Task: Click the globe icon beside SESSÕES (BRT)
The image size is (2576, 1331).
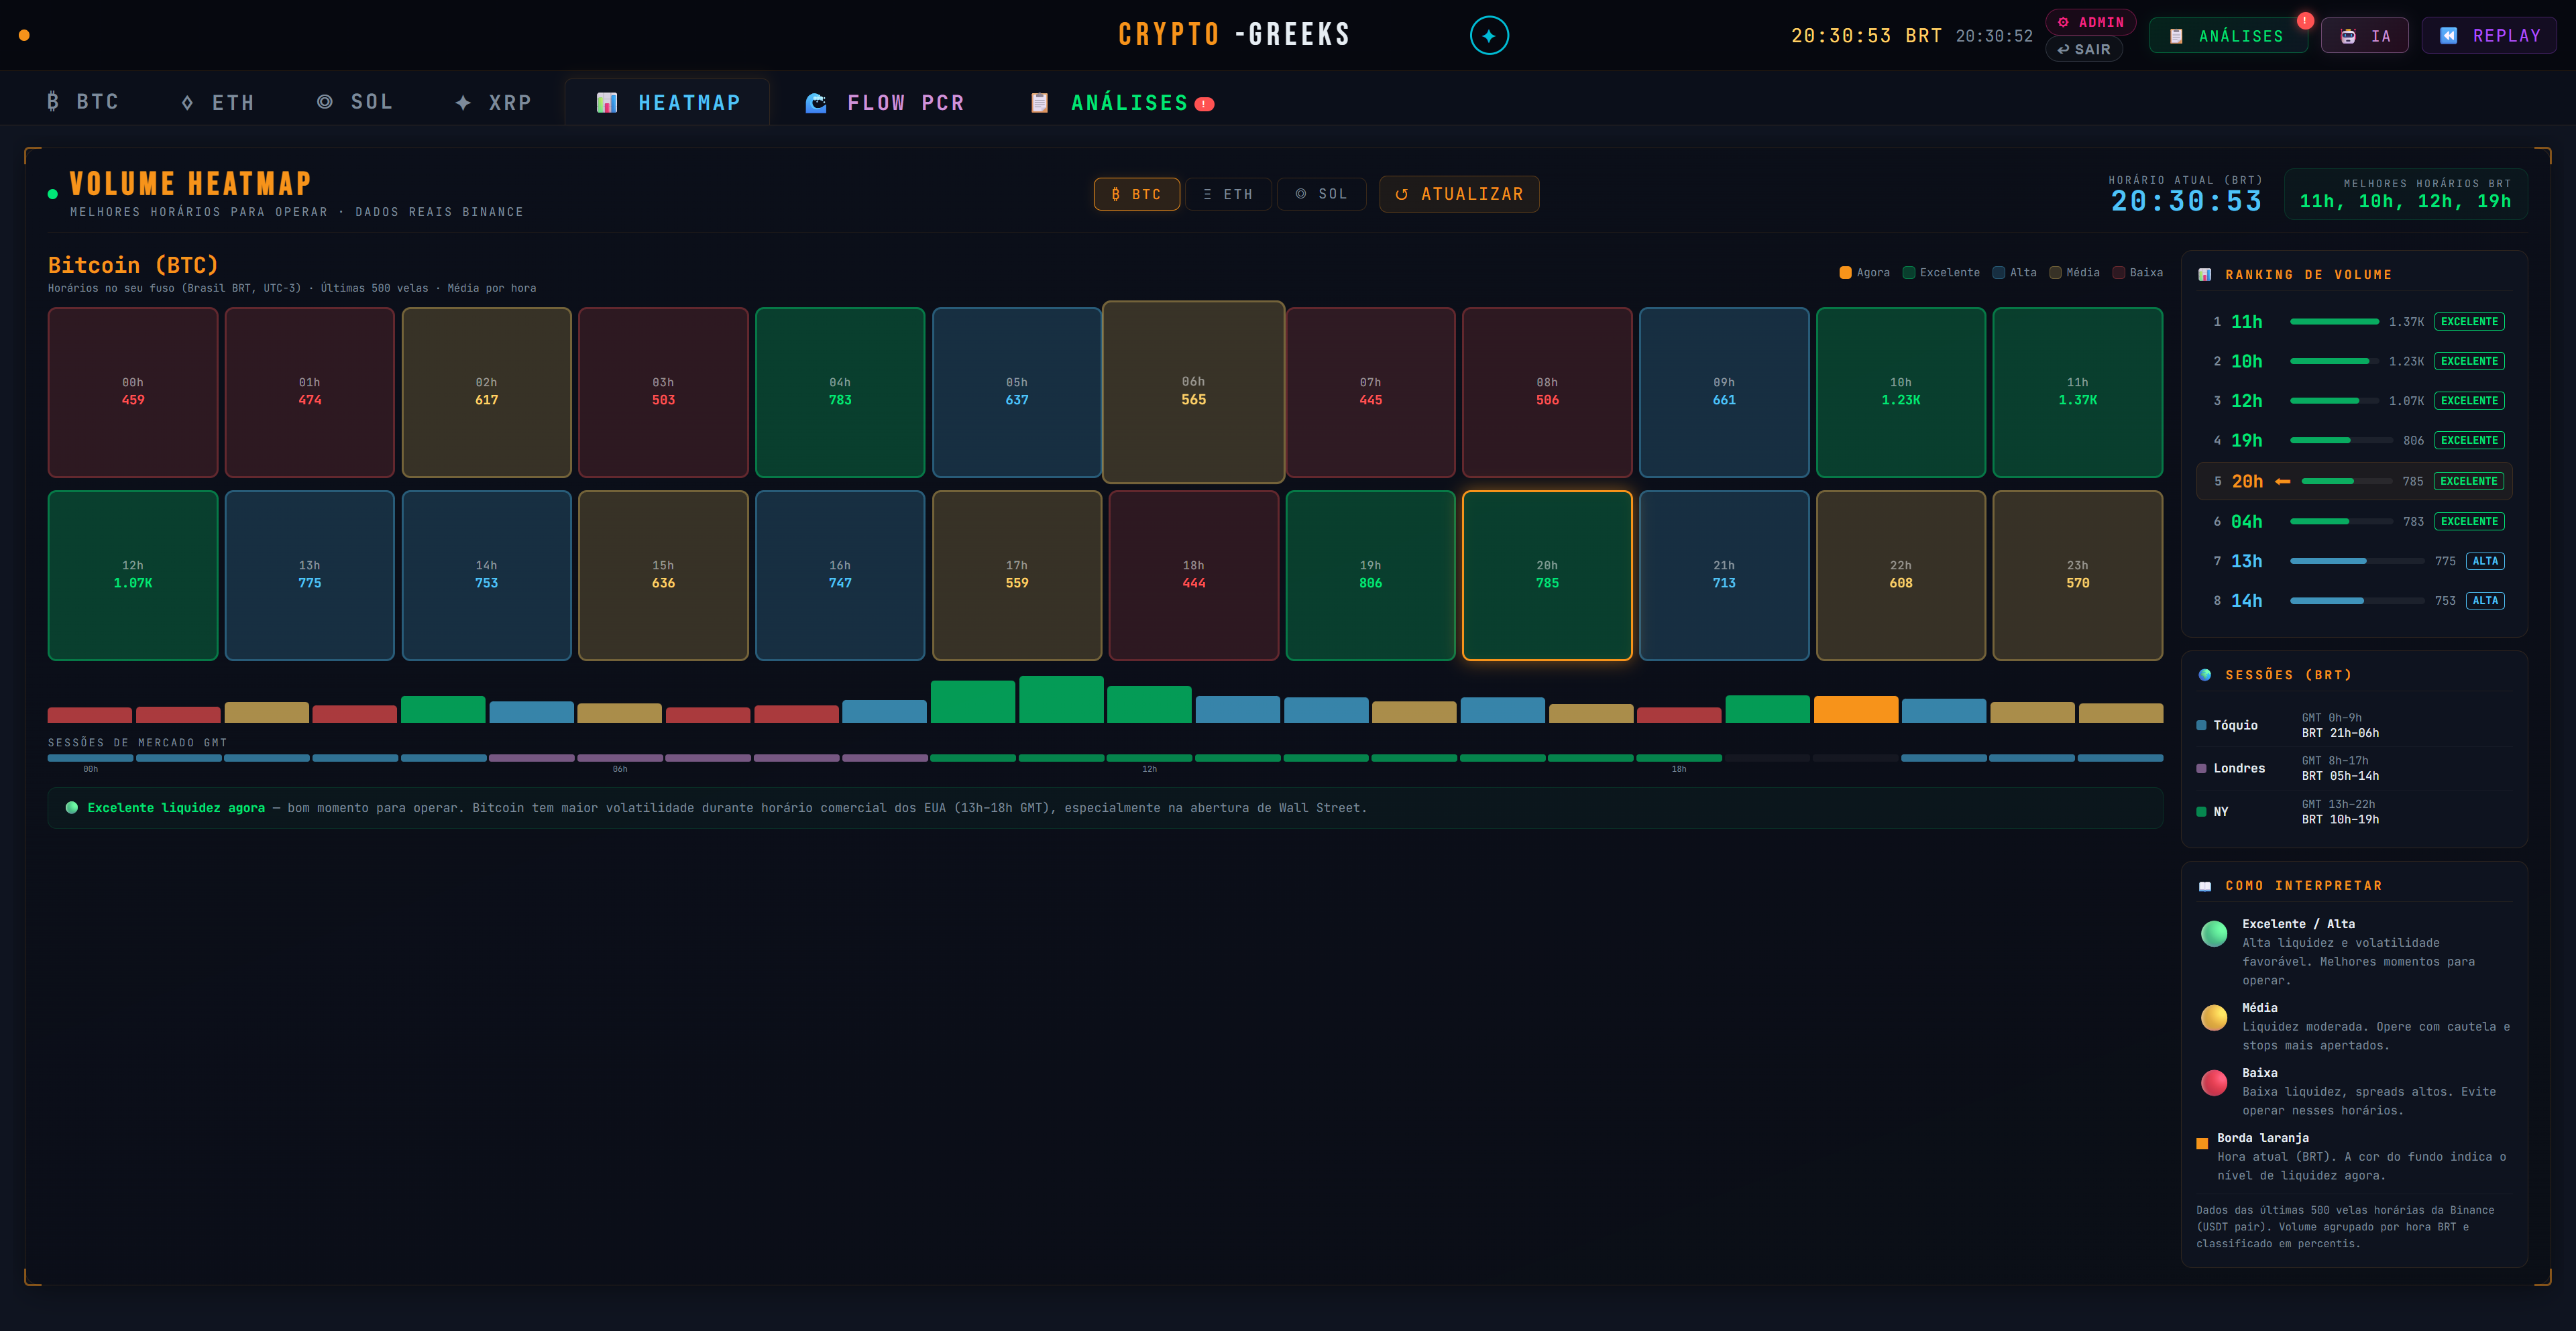Action: (2204, 675)
